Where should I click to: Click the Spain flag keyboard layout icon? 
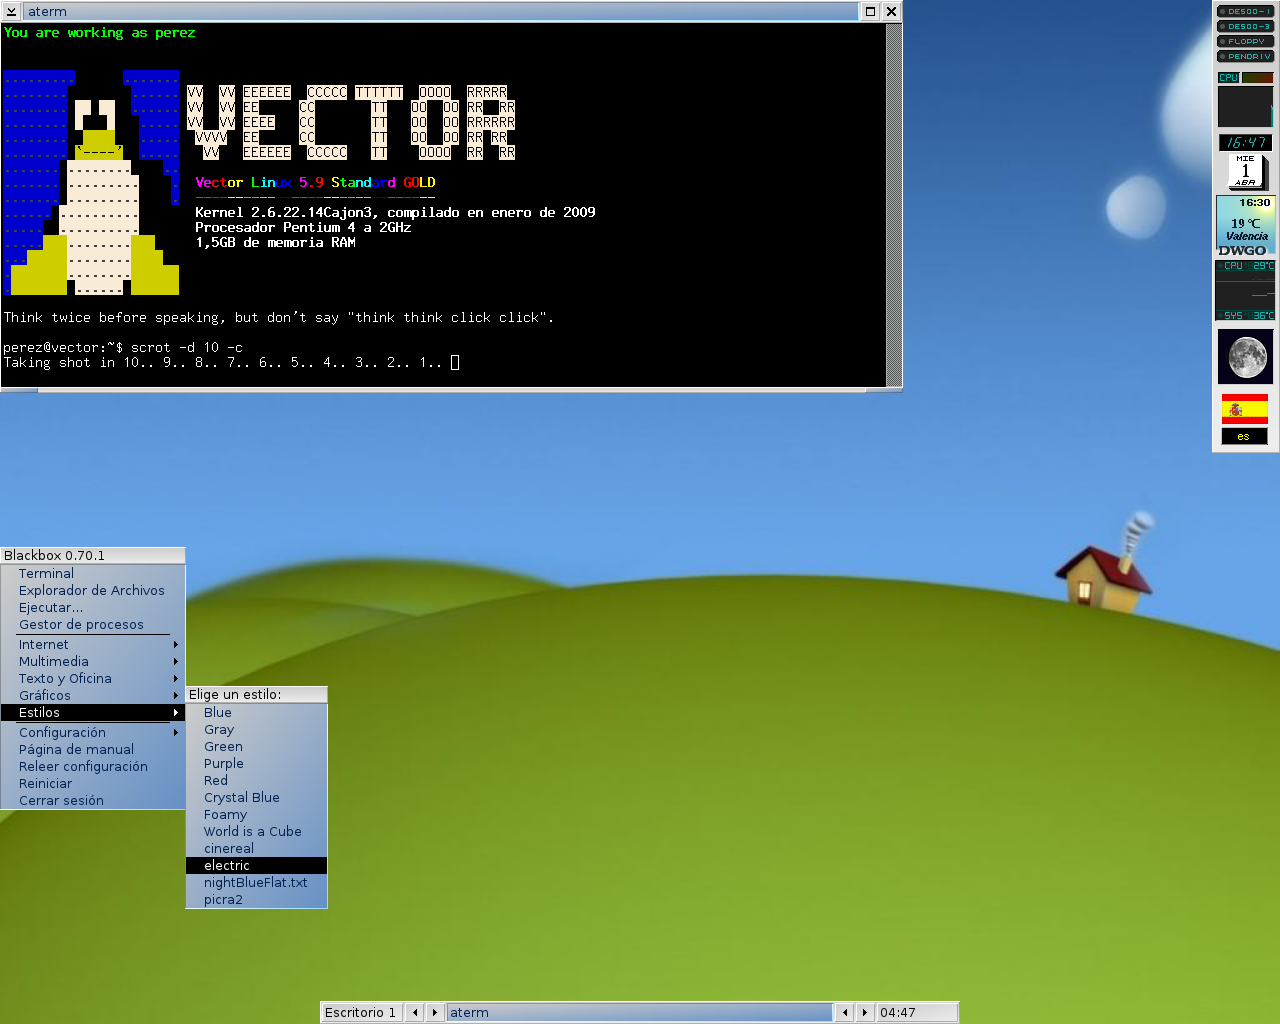[1245, 409]
